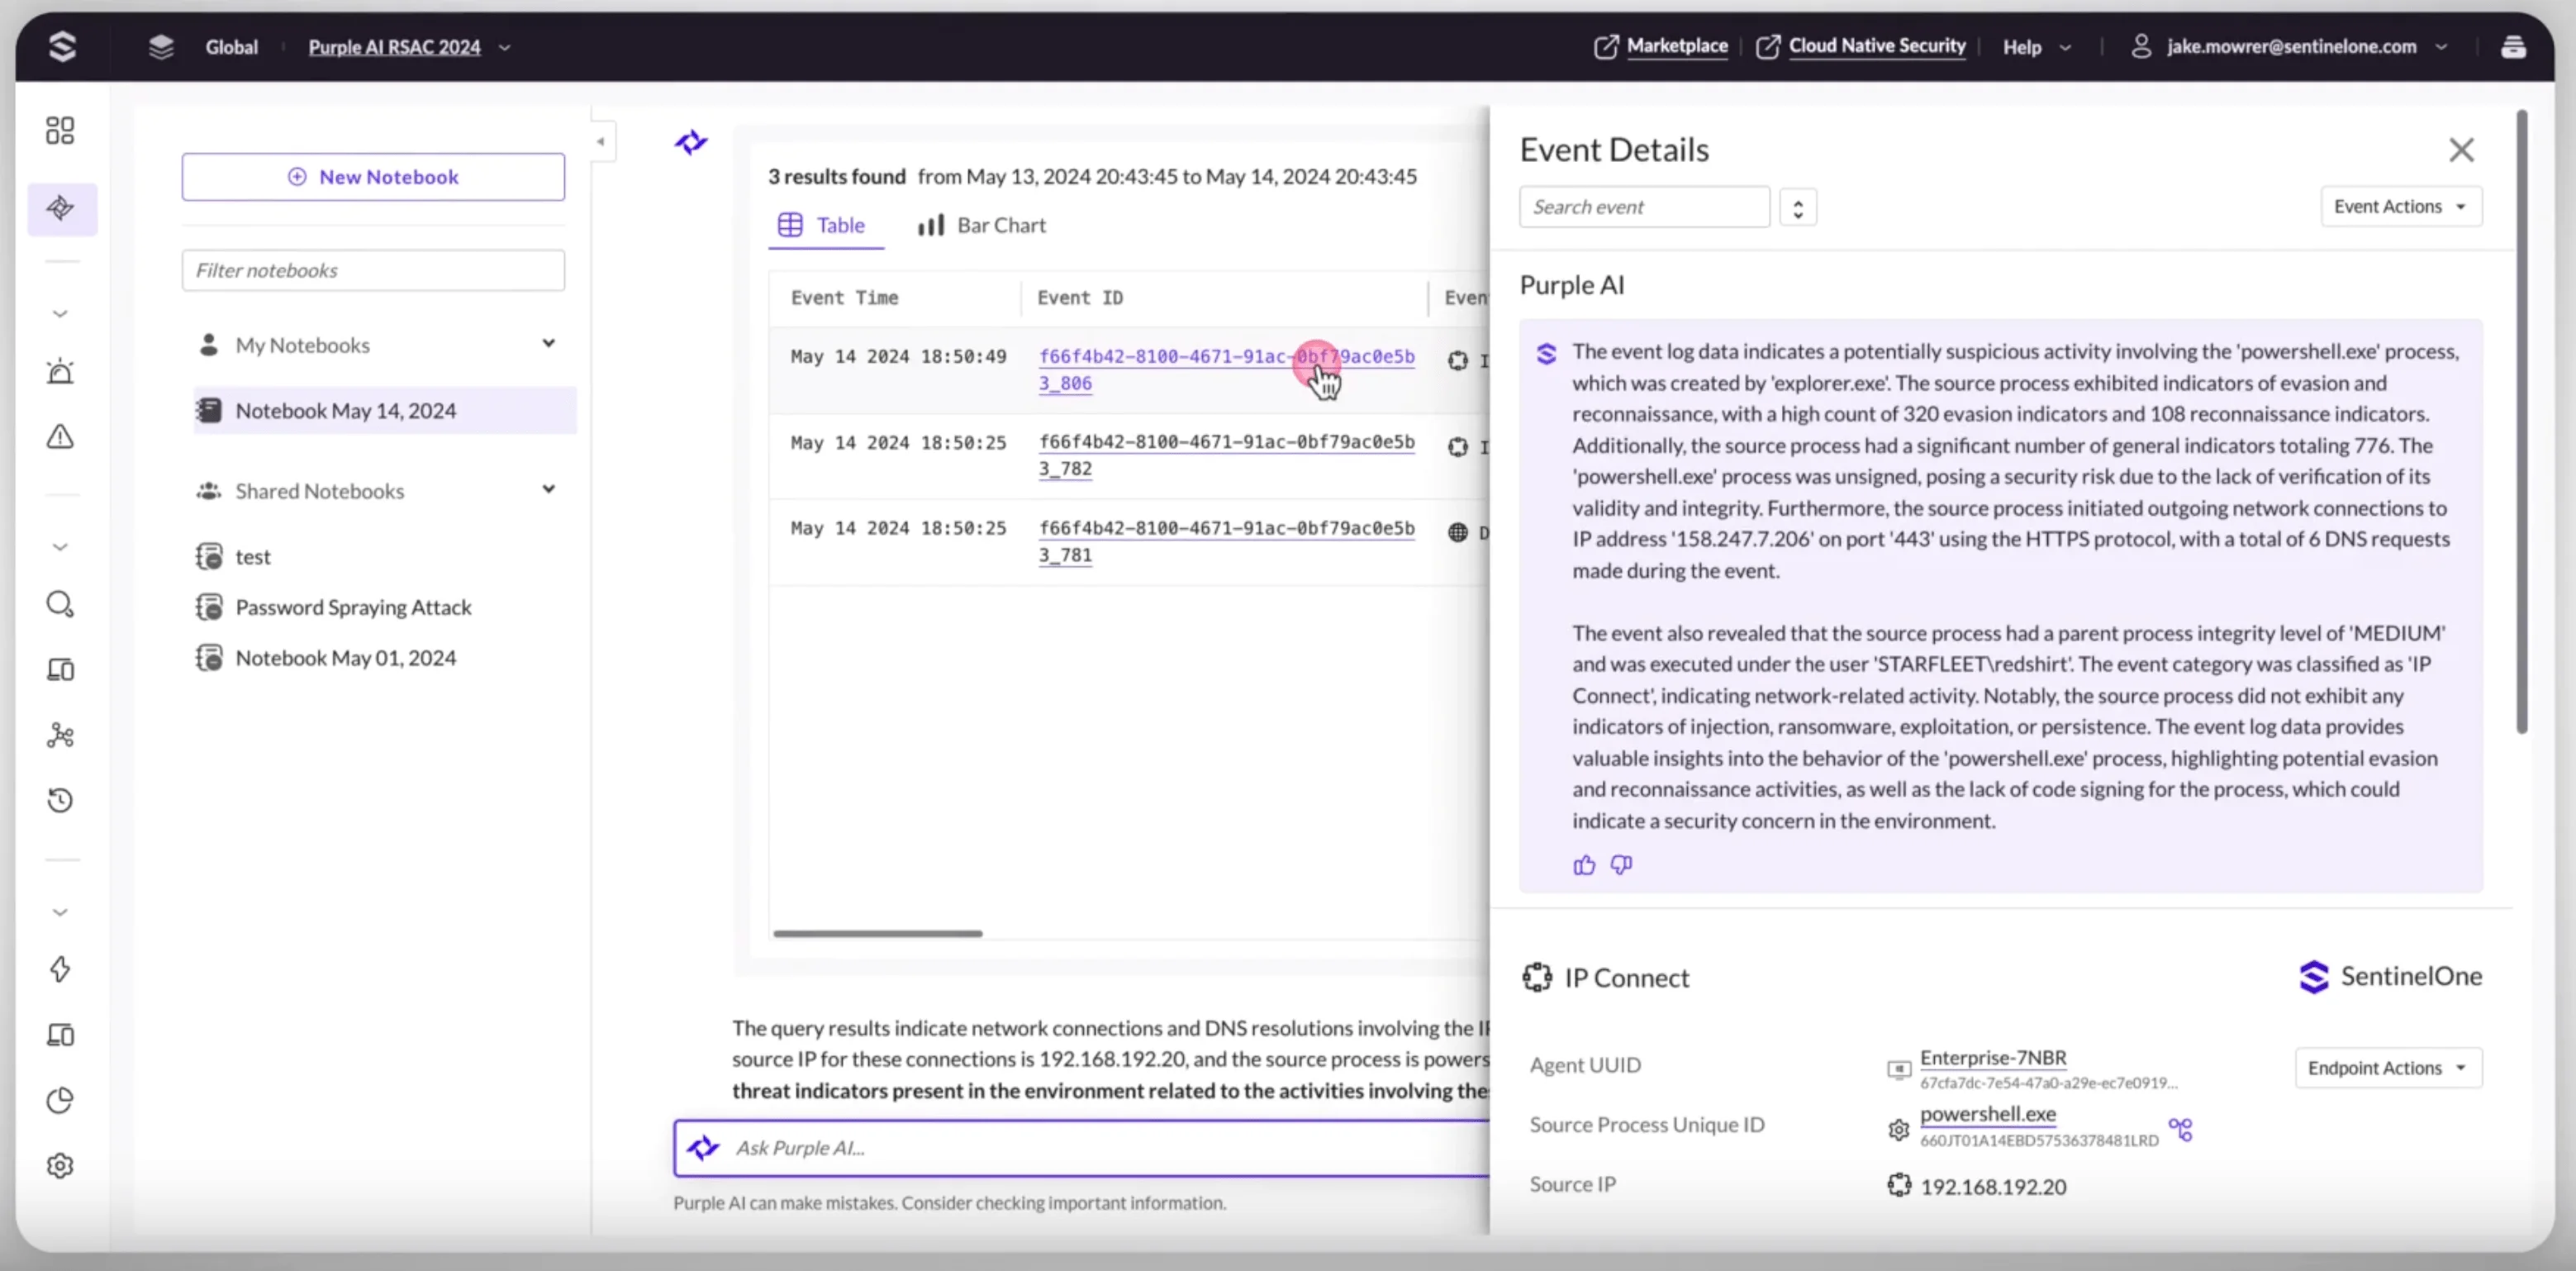Click Source IP value 192.168.192.20
Viewport: 2576px width, 1271px height.
point(1992,1186)
